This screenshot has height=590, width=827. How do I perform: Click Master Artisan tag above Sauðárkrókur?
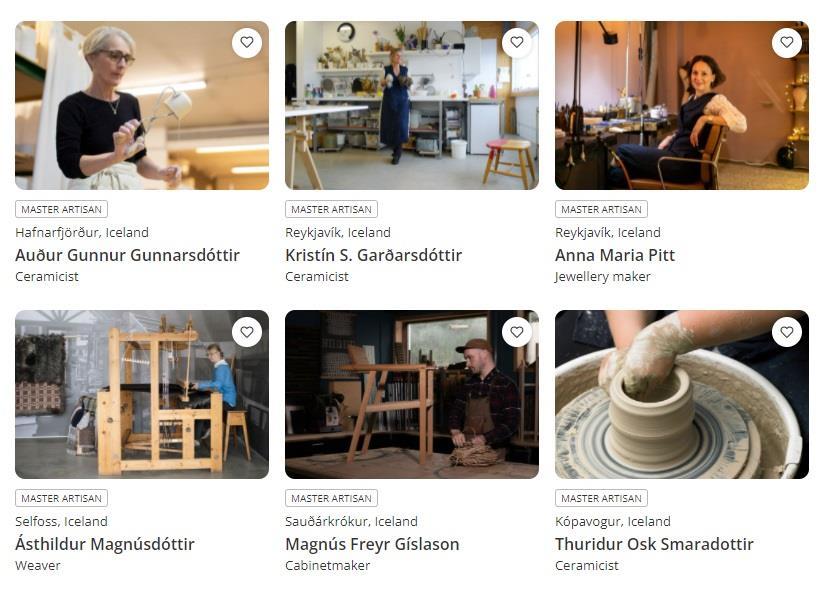coord(332,498)
